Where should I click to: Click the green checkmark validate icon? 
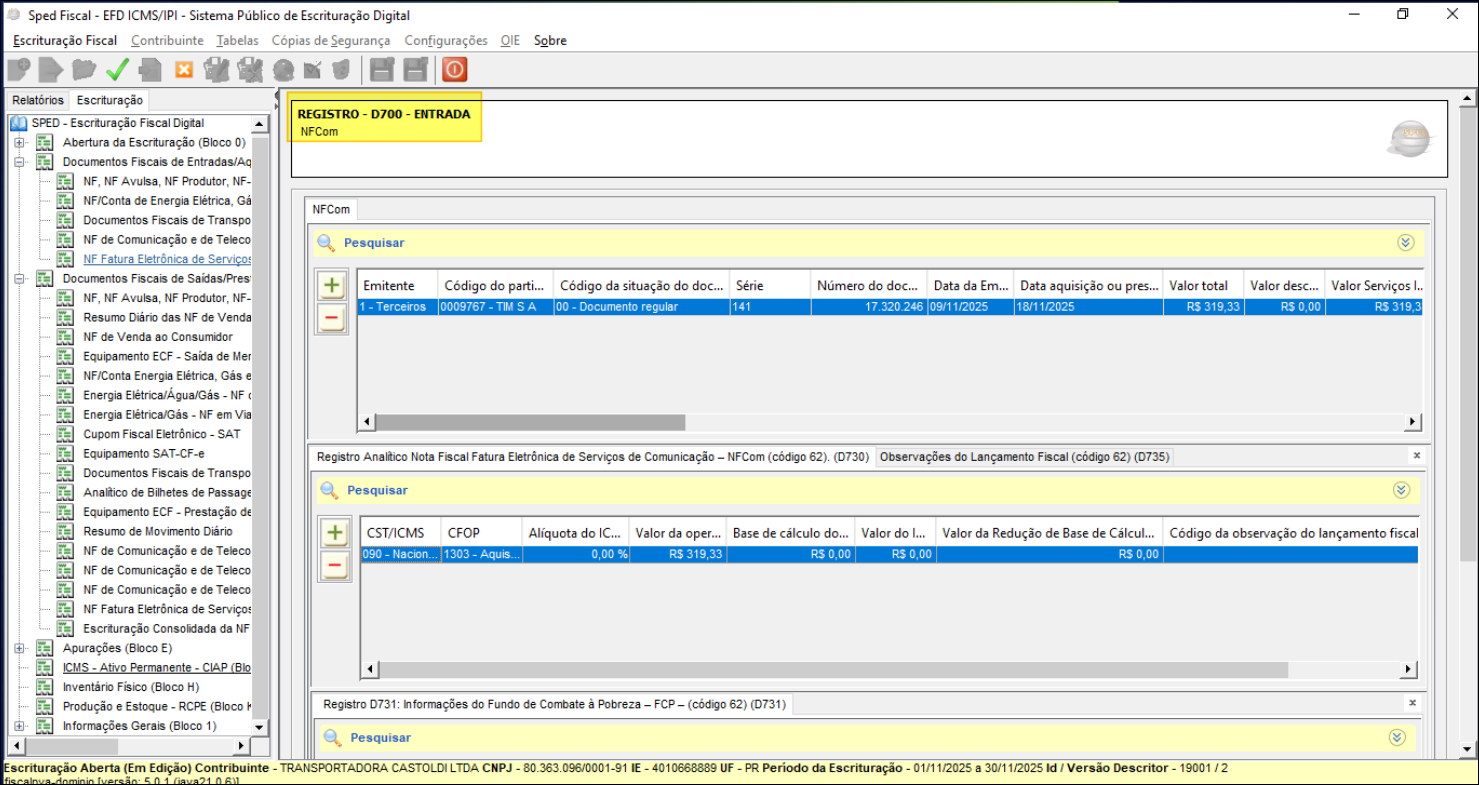[x=117, y=69]
